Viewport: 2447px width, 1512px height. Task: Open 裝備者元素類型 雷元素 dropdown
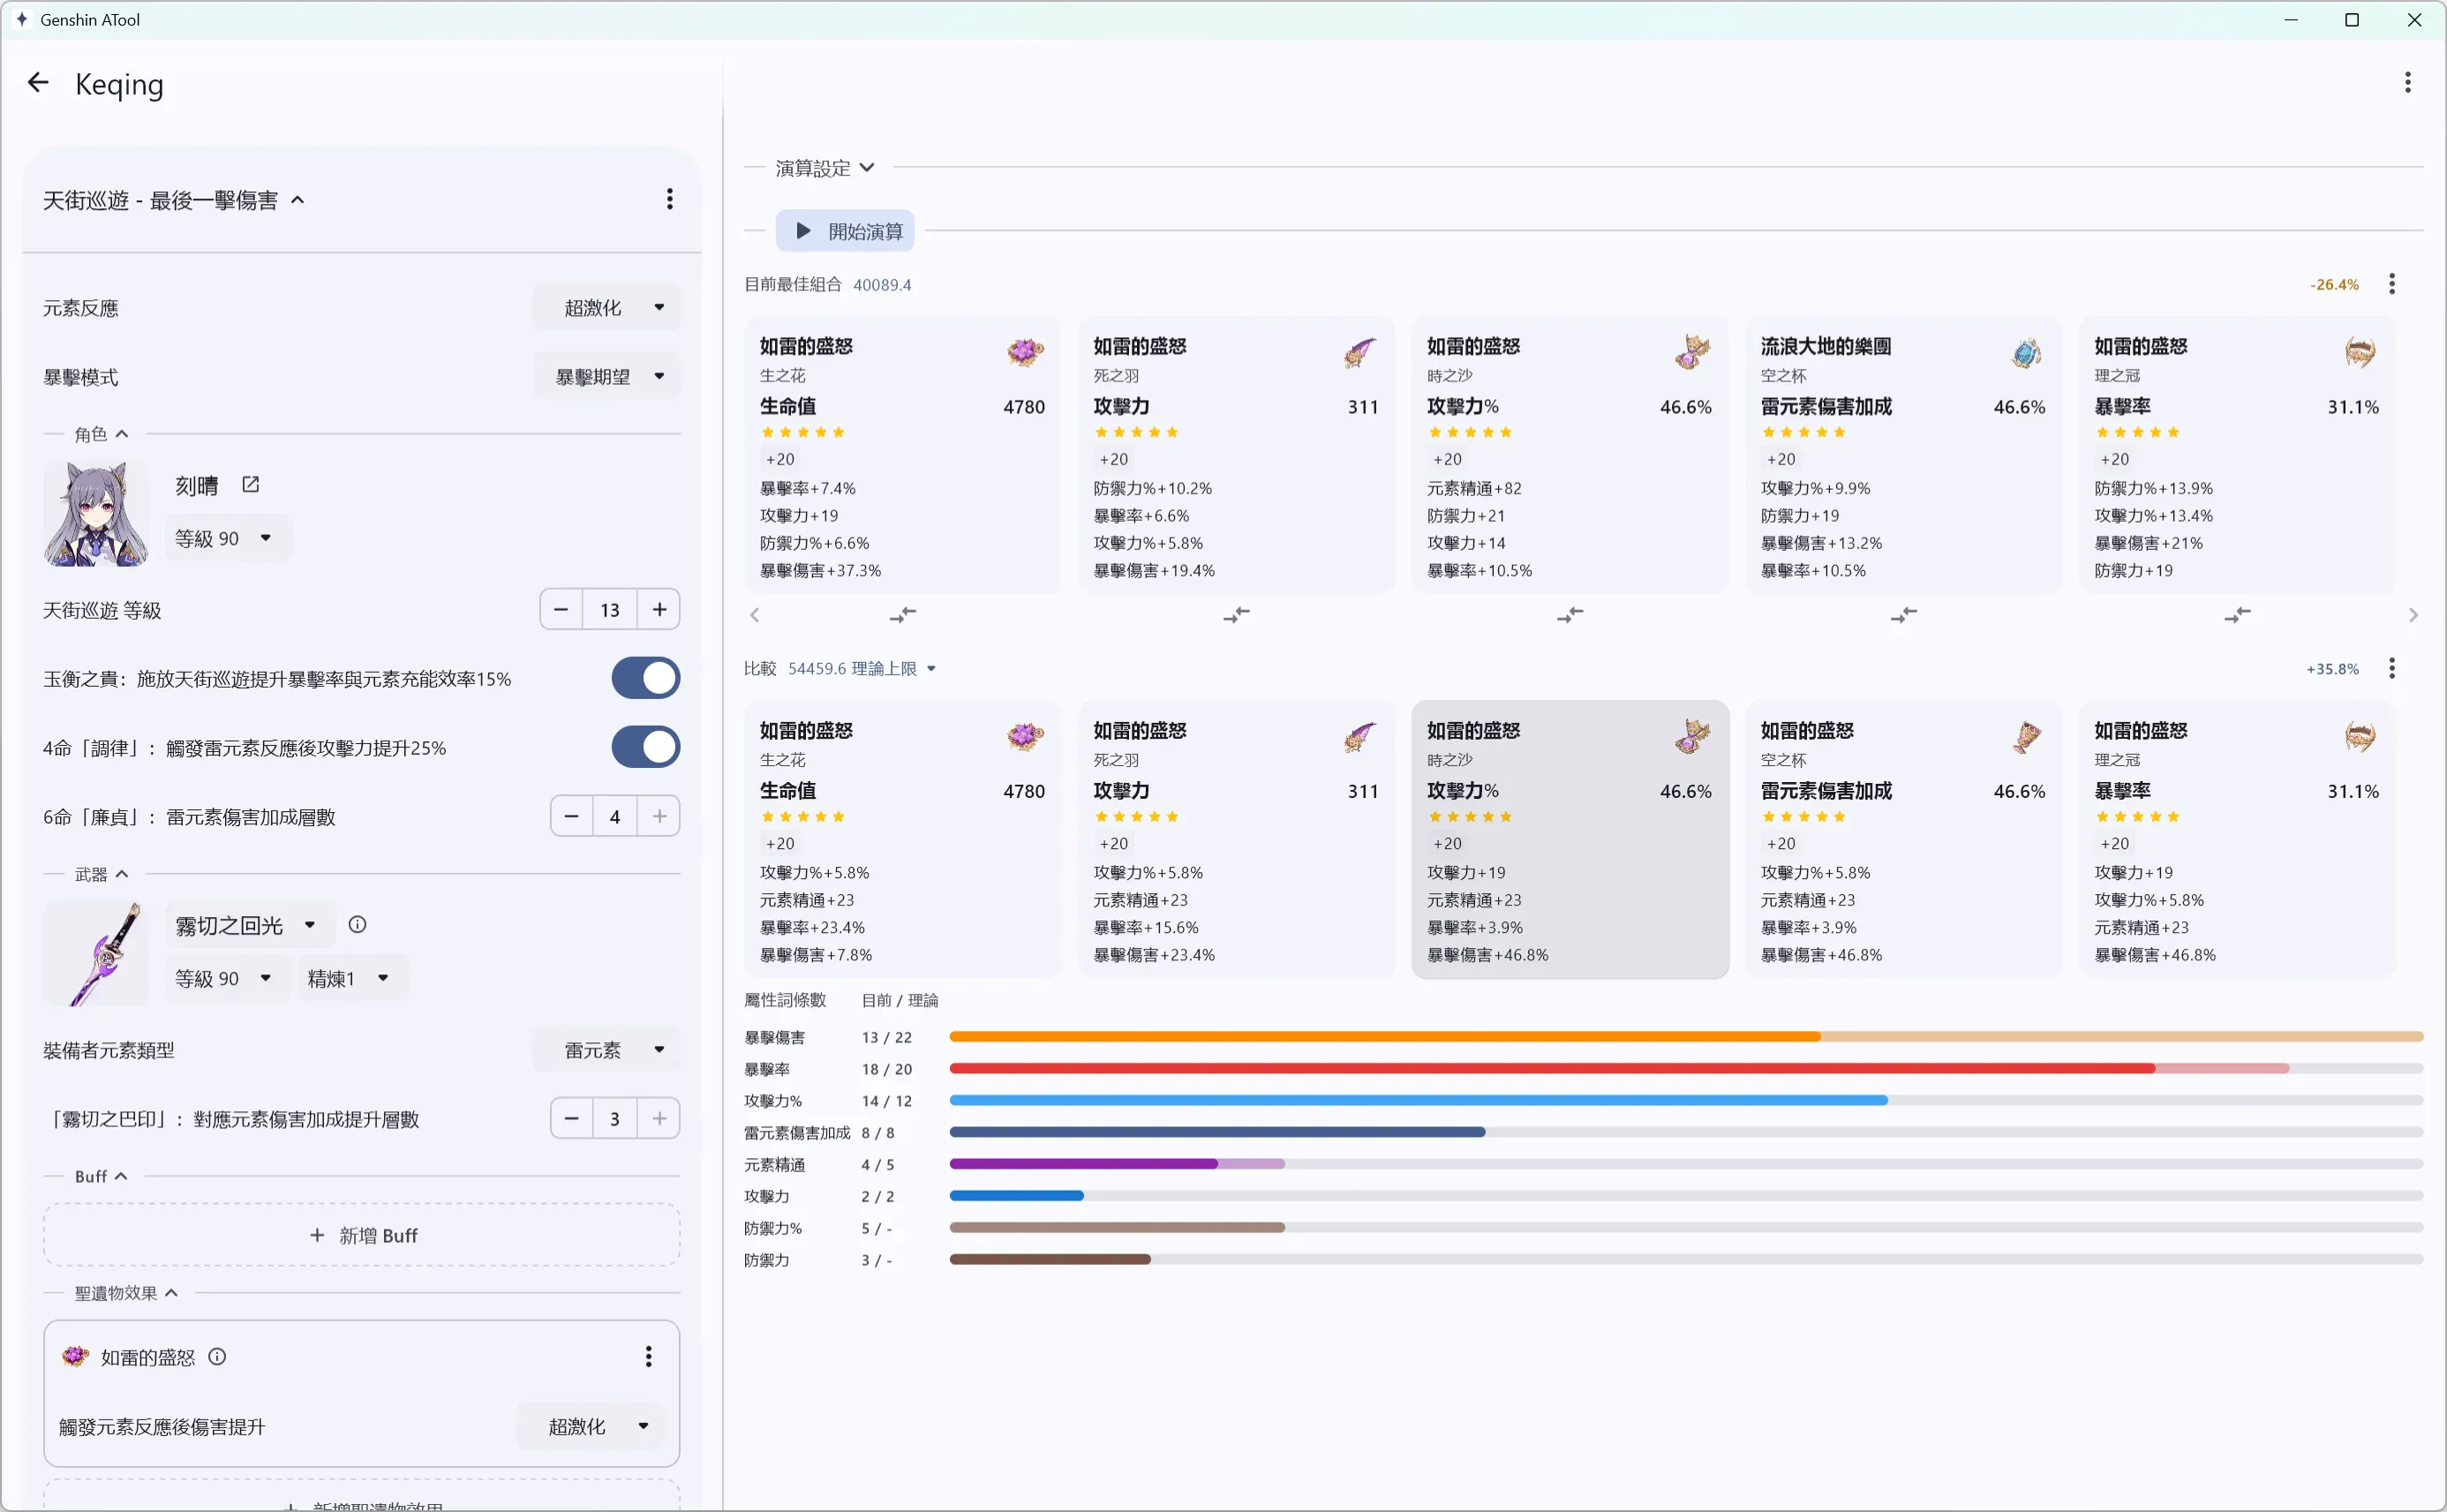pyautogui.click(x=607, y=1050)
